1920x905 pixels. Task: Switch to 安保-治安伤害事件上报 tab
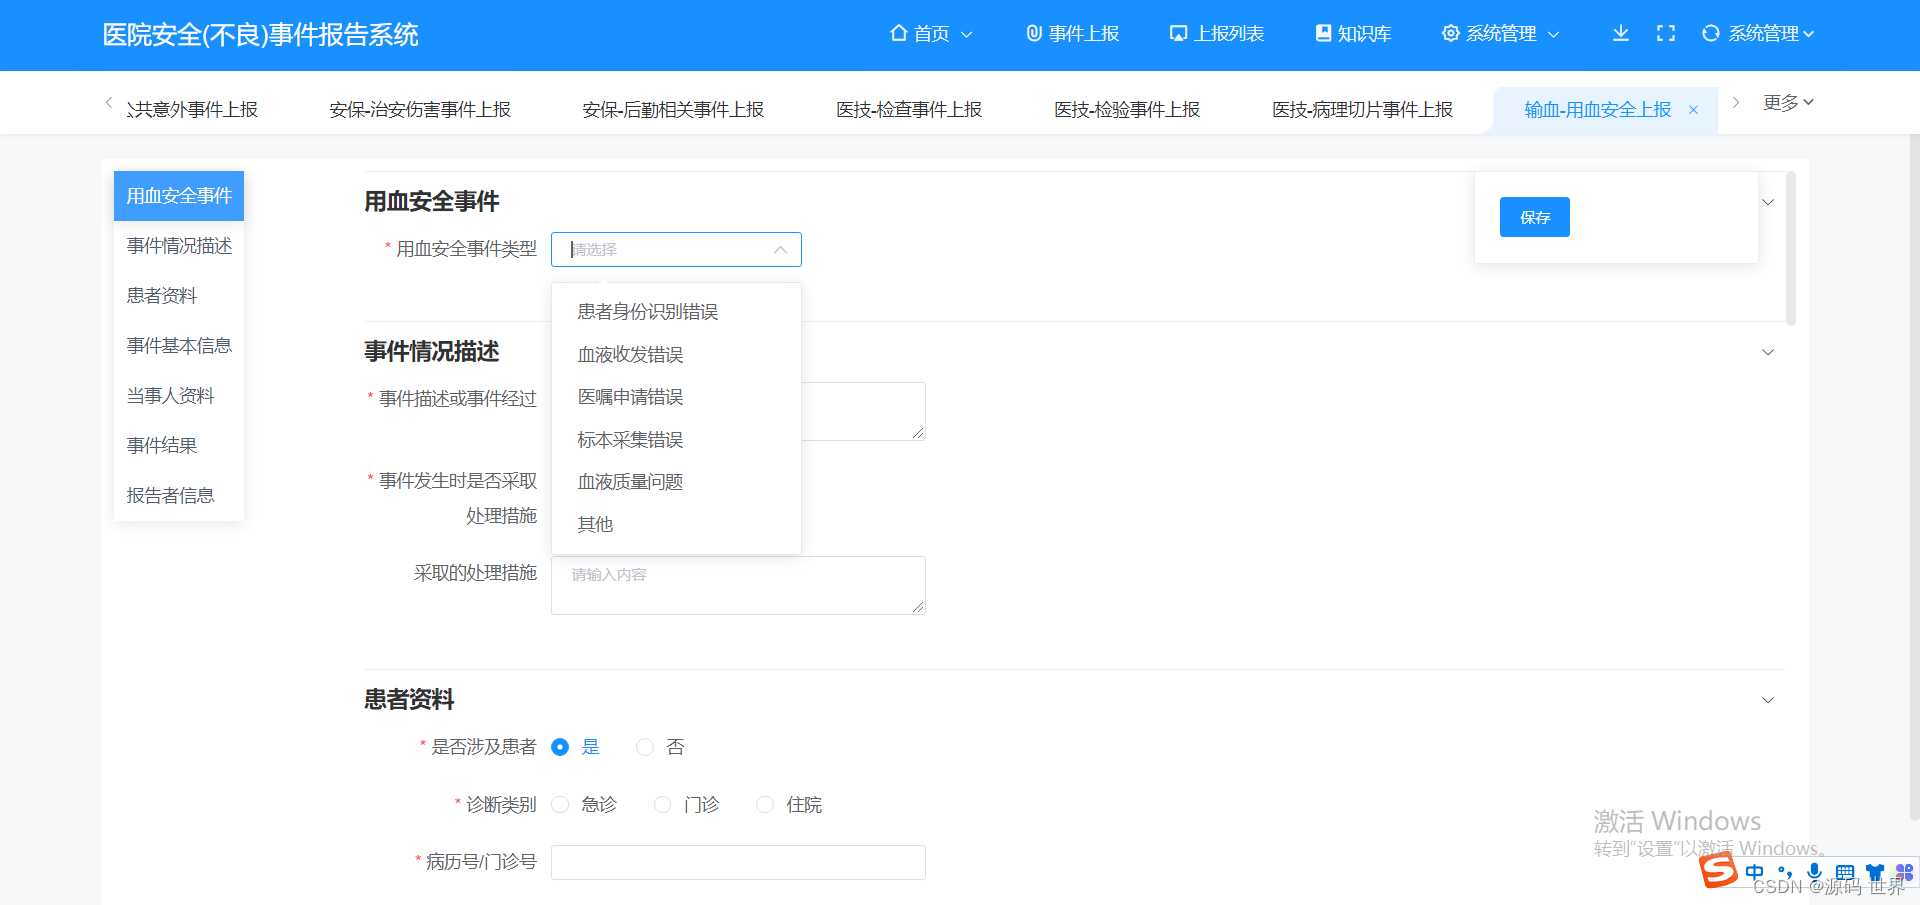click(x=420, y=110)
